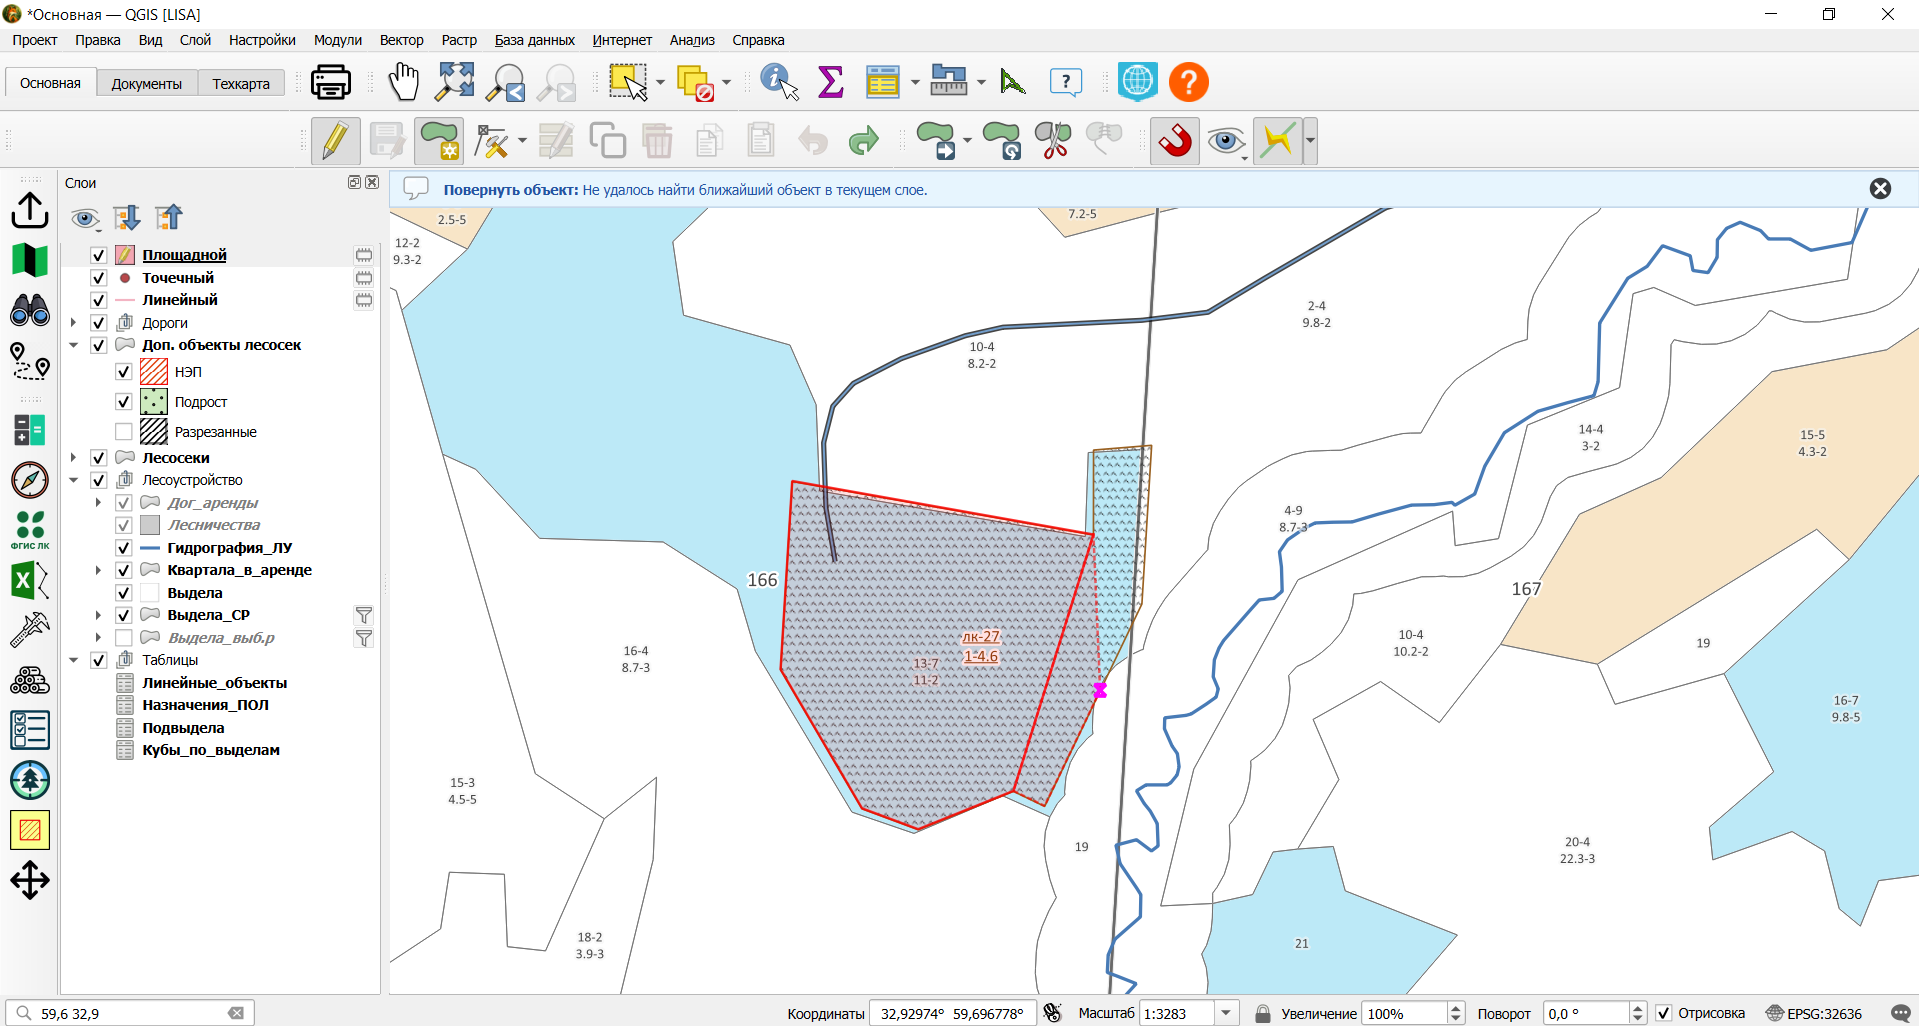This screenshot has height=1026, width=1919.
Task: Expand the Дороги layer group
Action: coord(73,323)
